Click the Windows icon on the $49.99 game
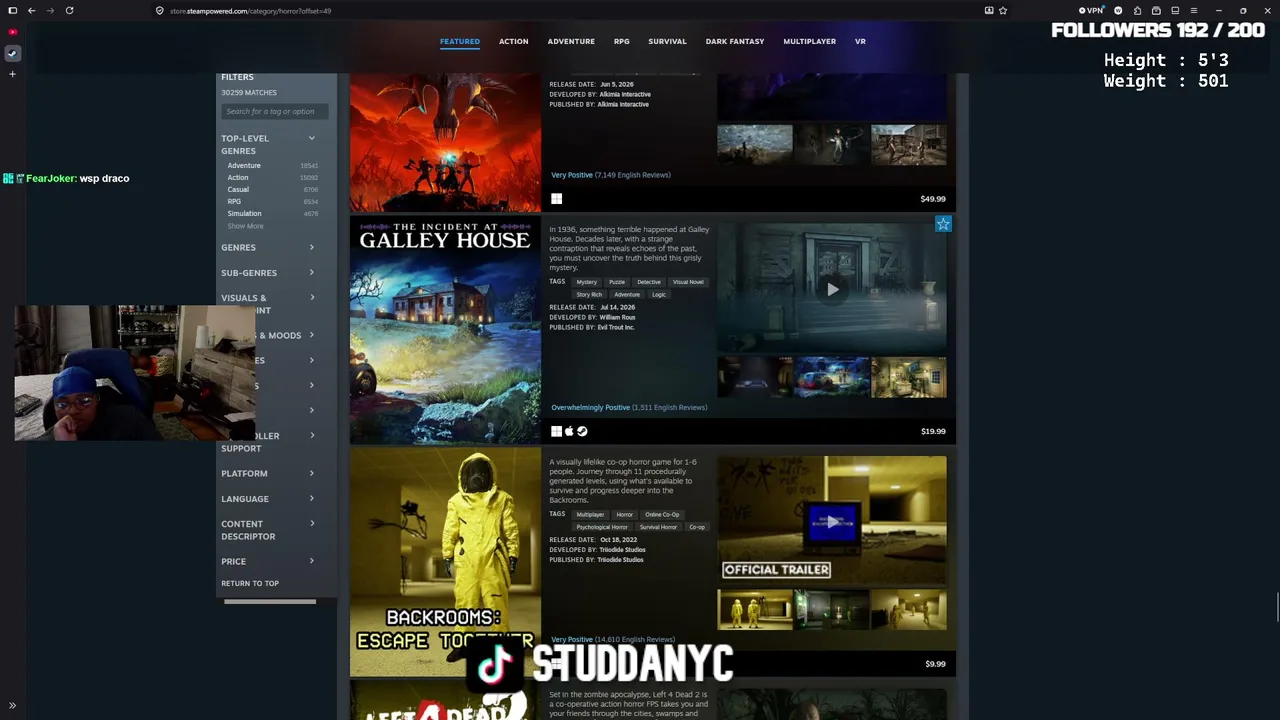 point(556,199)
